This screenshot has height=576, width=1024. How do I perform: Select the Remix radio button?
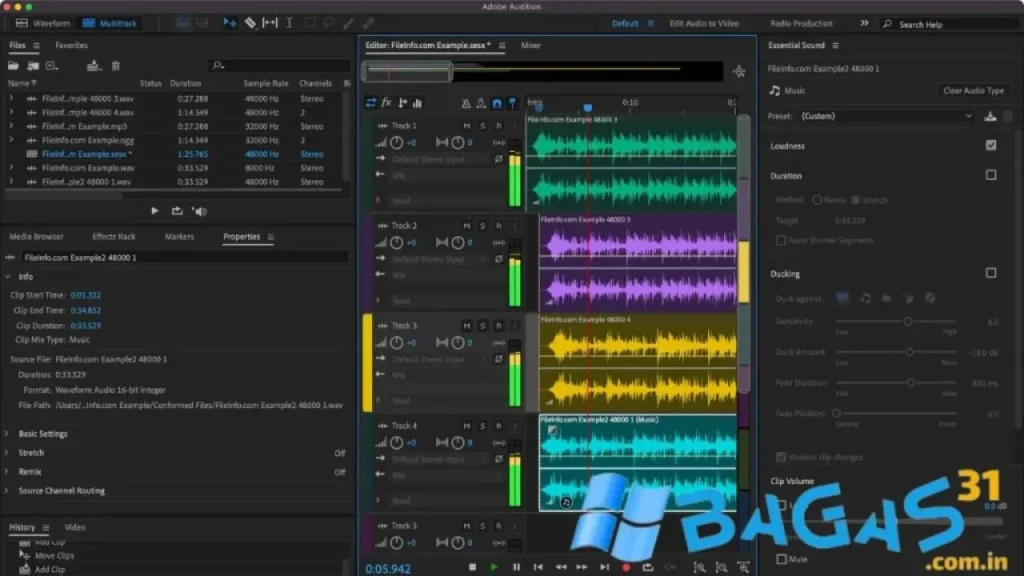pos(816,200)
